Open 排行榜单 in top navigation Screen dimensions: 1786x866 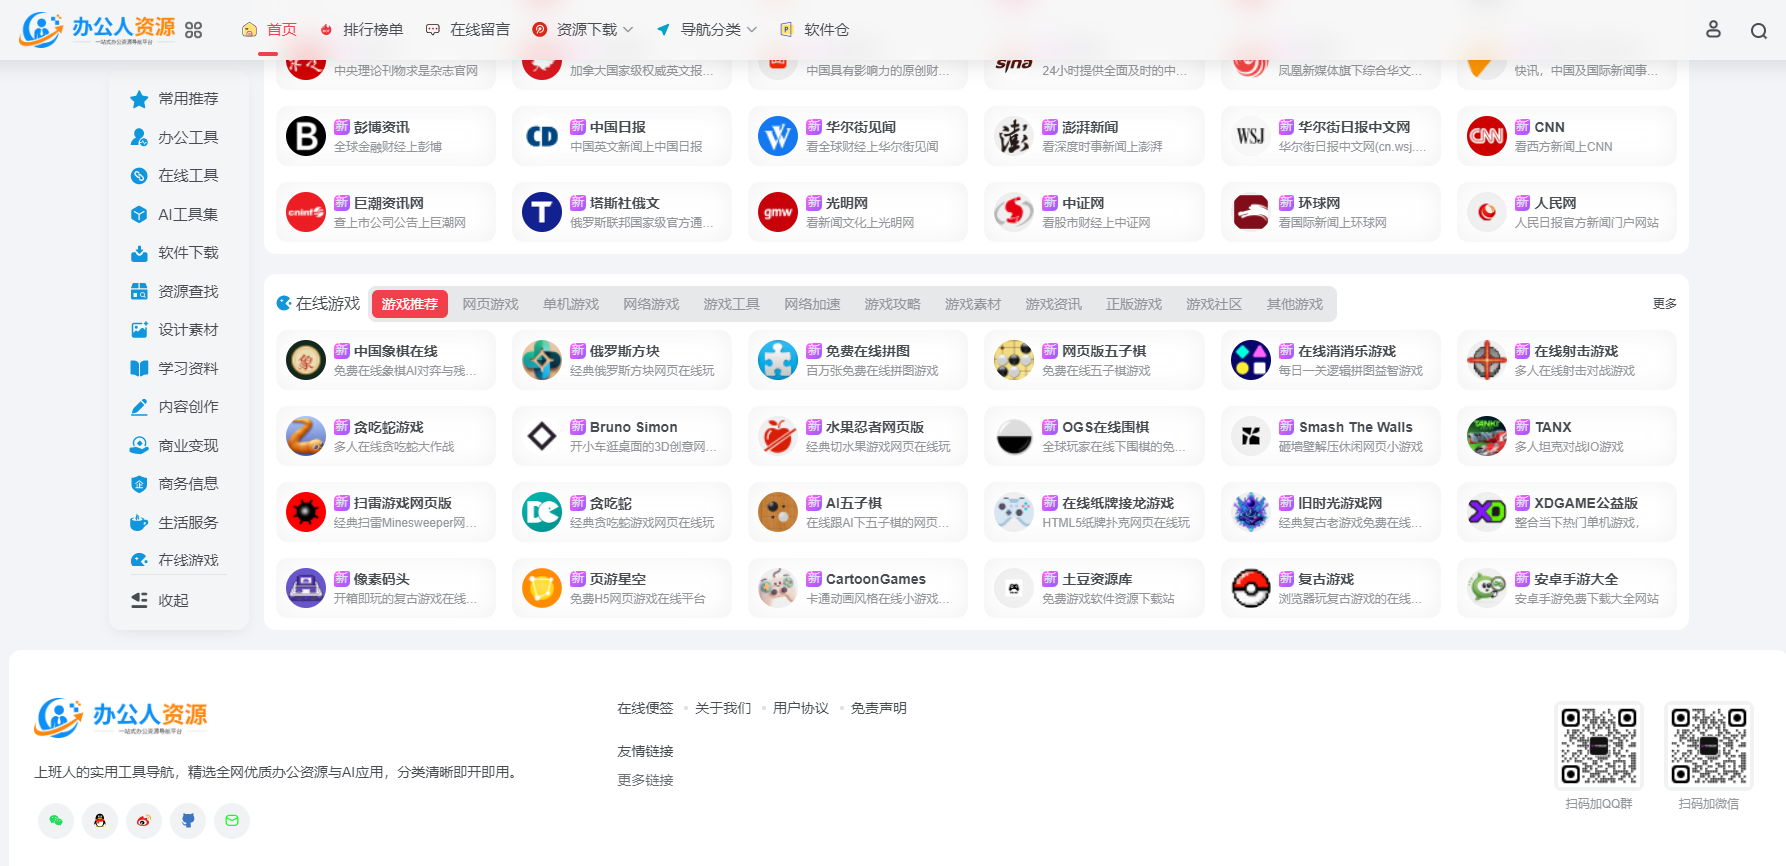coord(361,30)
